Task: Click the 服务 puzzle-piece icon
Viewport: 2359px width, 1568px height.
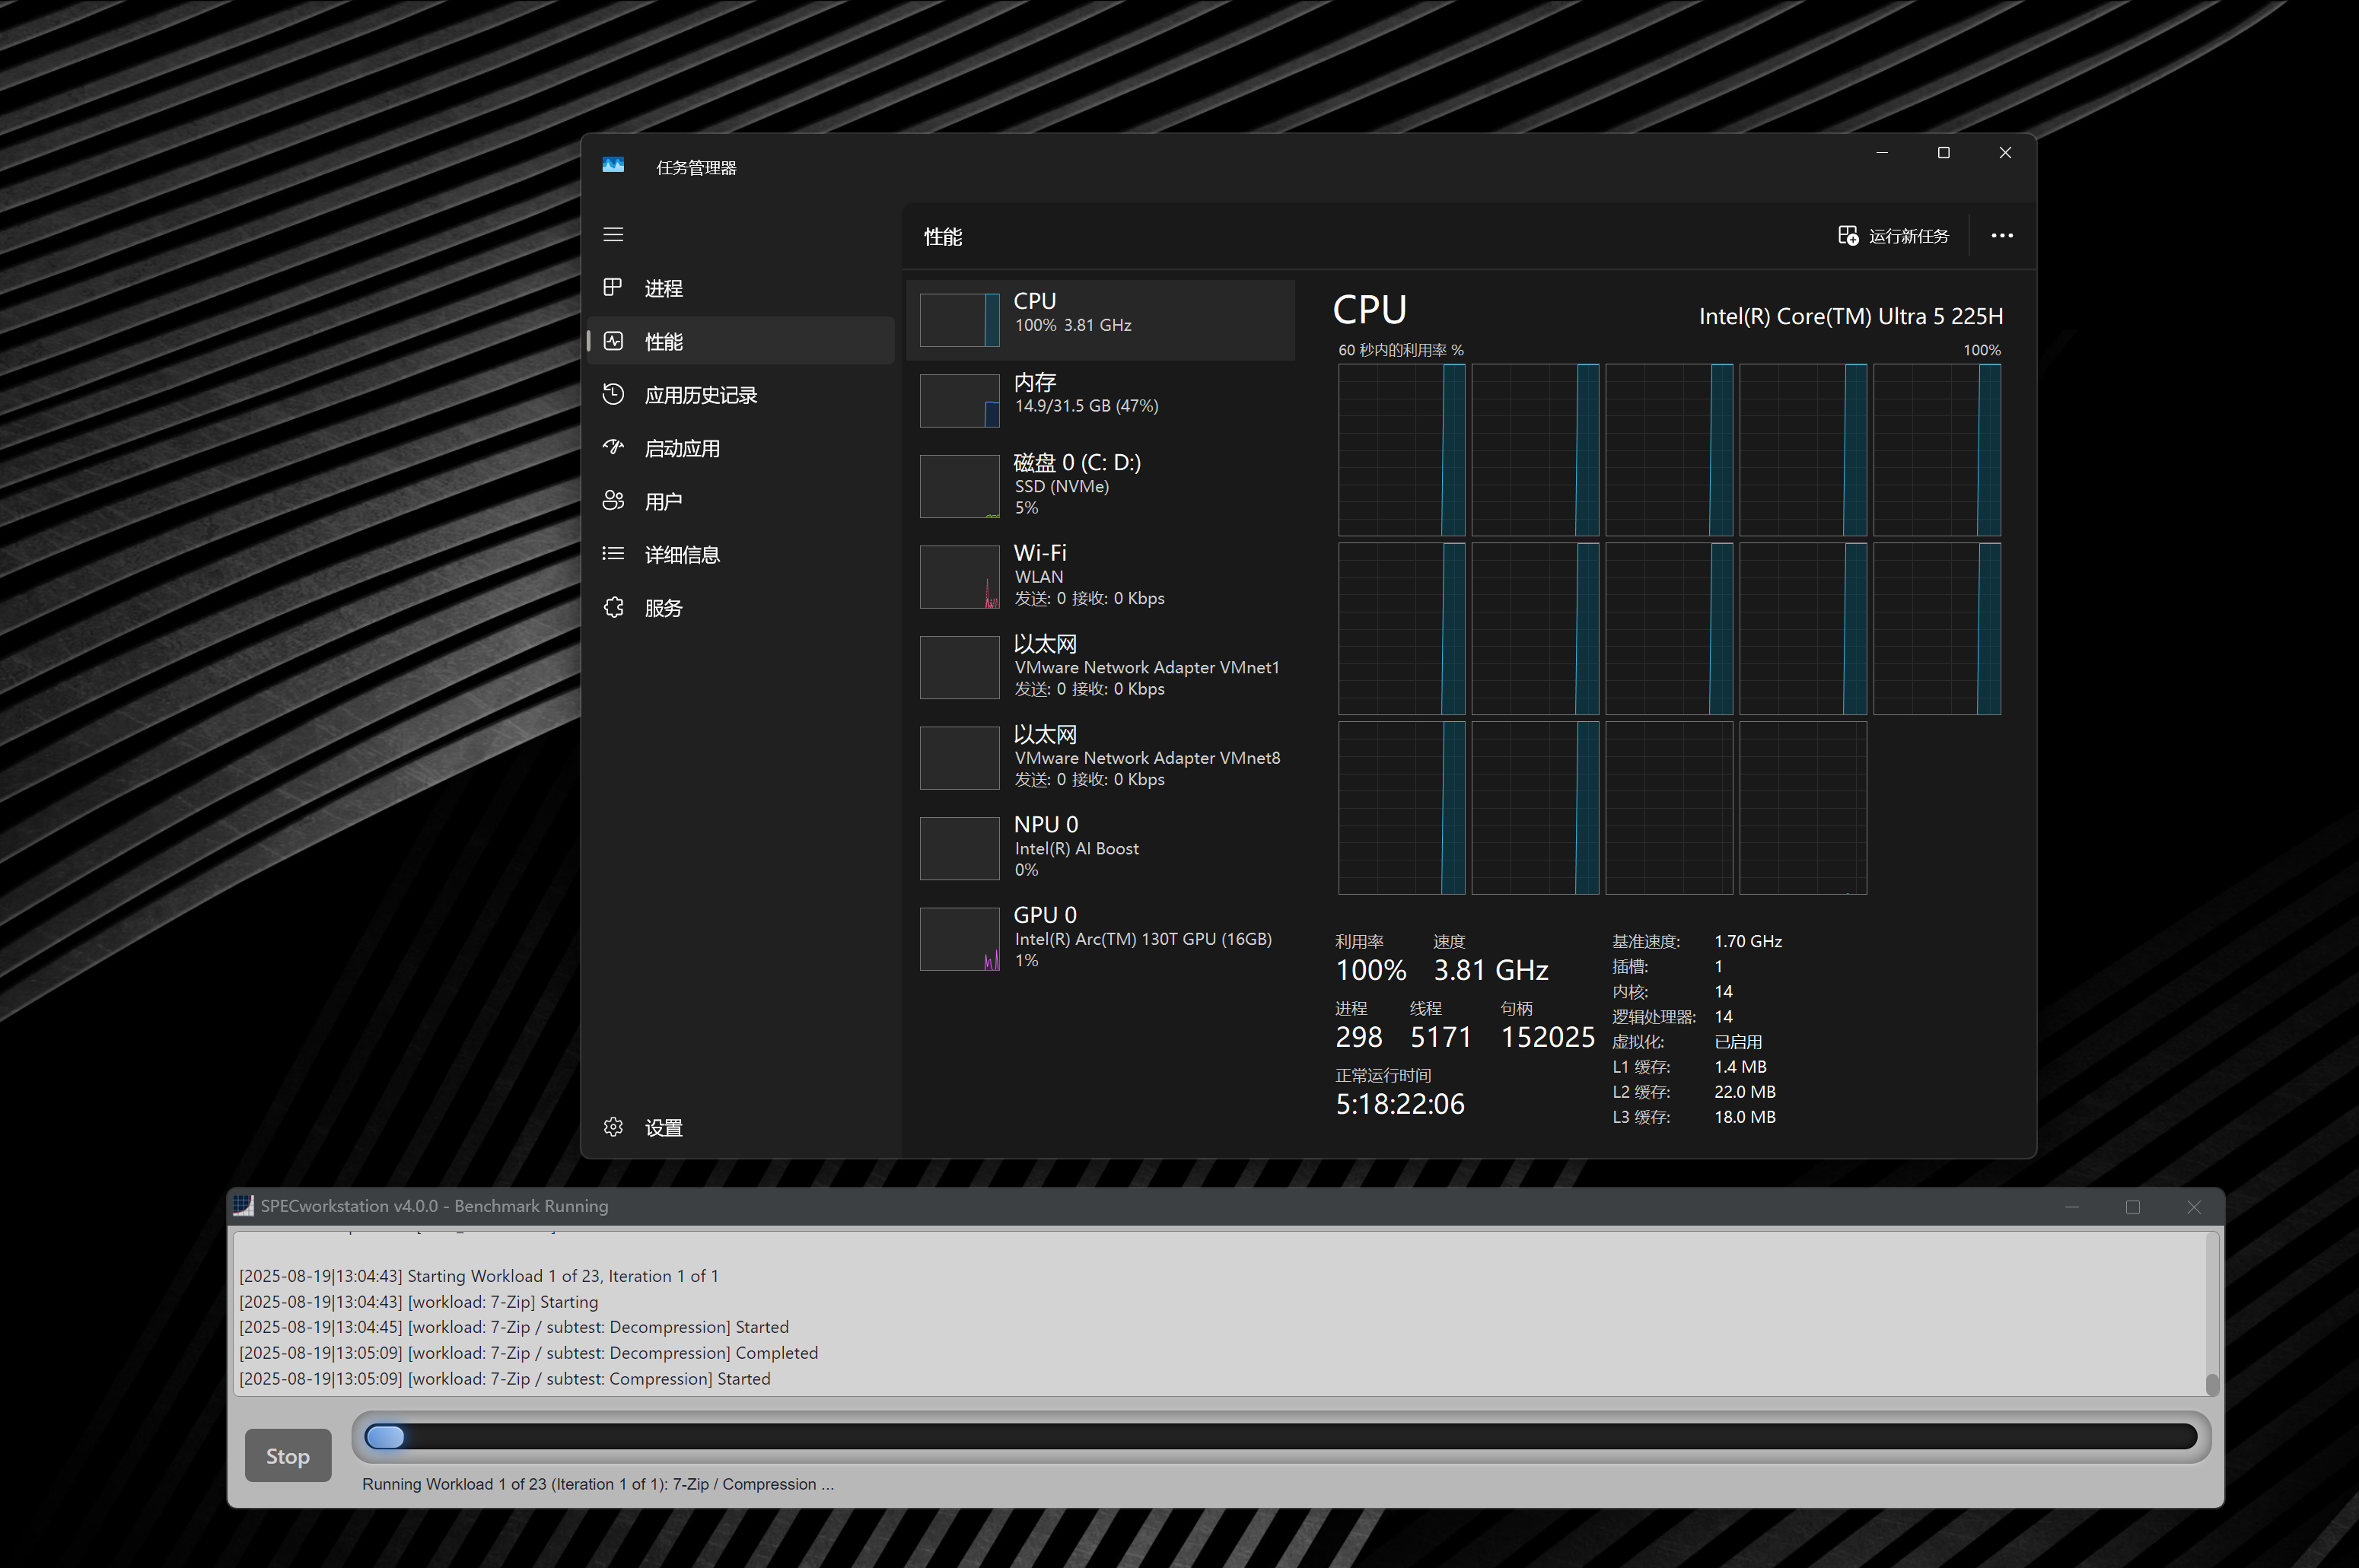Action: 613,607
